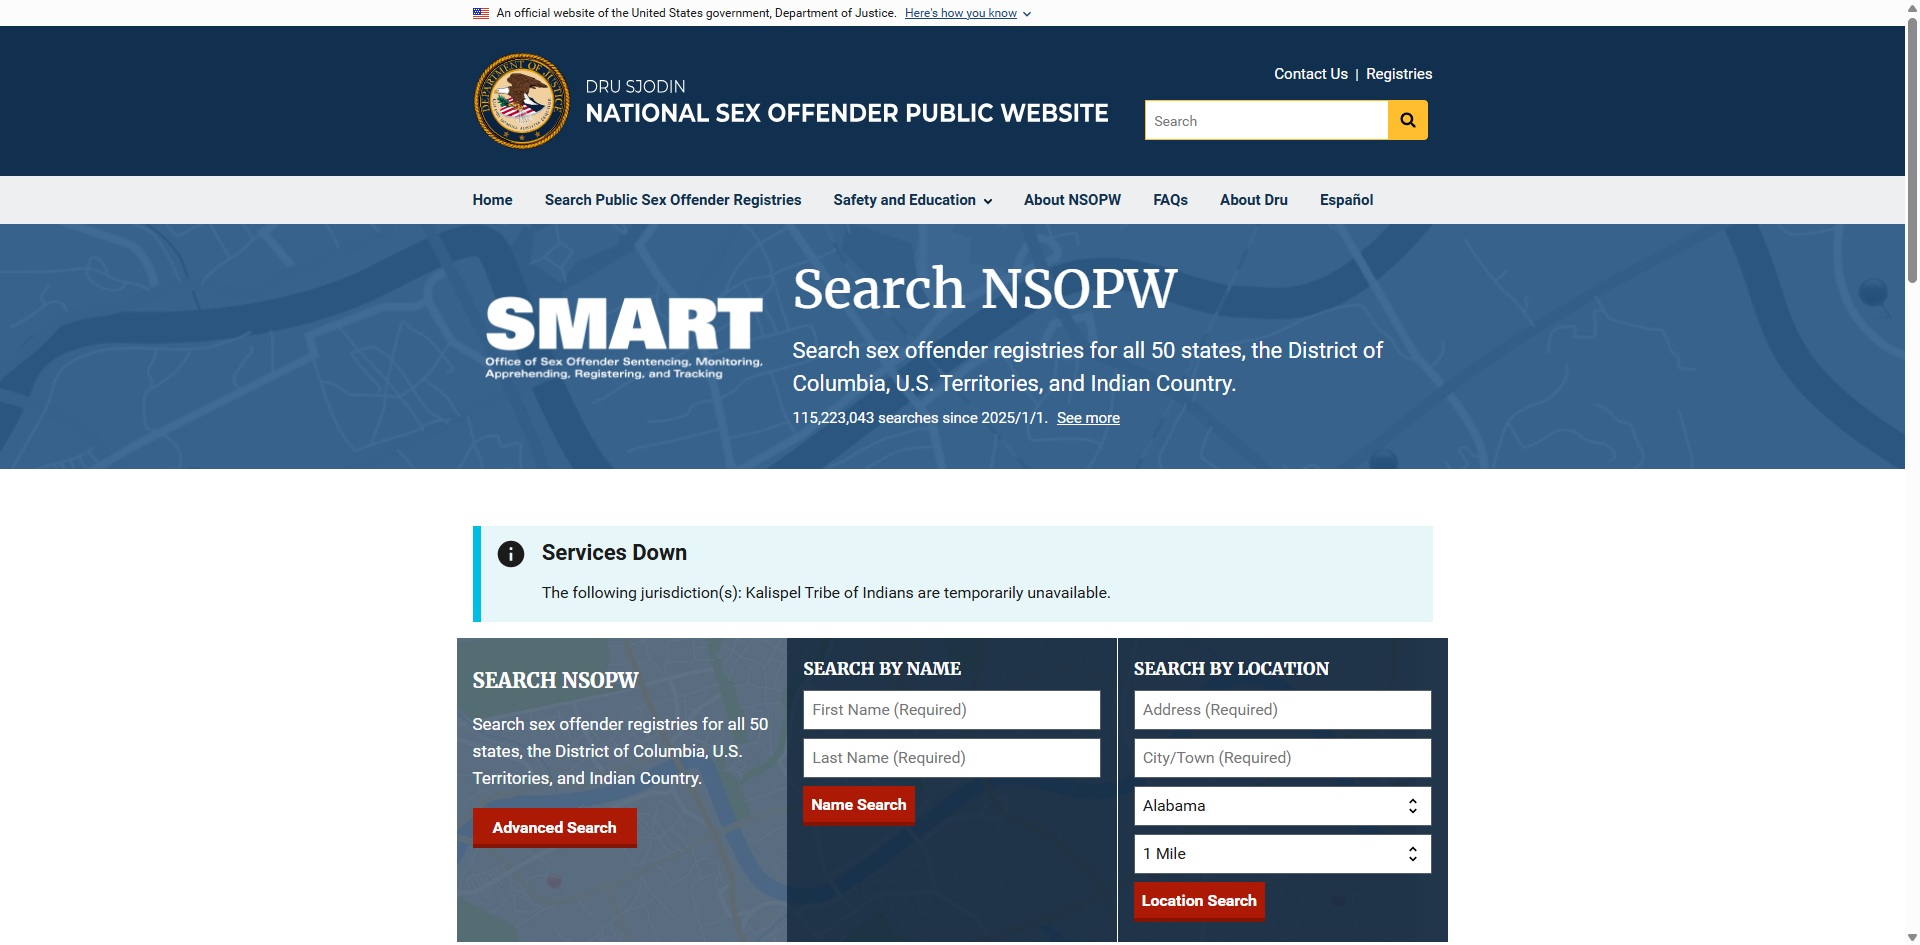This screenshot has height=945, width=1920.
Task: Click the Location Search button
Action: click(x=1199, y=901)
